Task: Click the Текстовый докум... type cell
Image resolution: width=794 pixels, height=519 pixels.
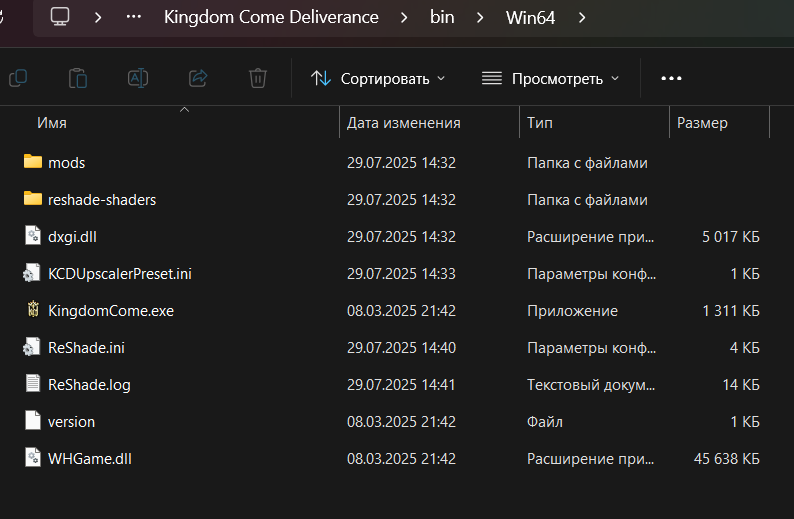Action: point(591,385)
